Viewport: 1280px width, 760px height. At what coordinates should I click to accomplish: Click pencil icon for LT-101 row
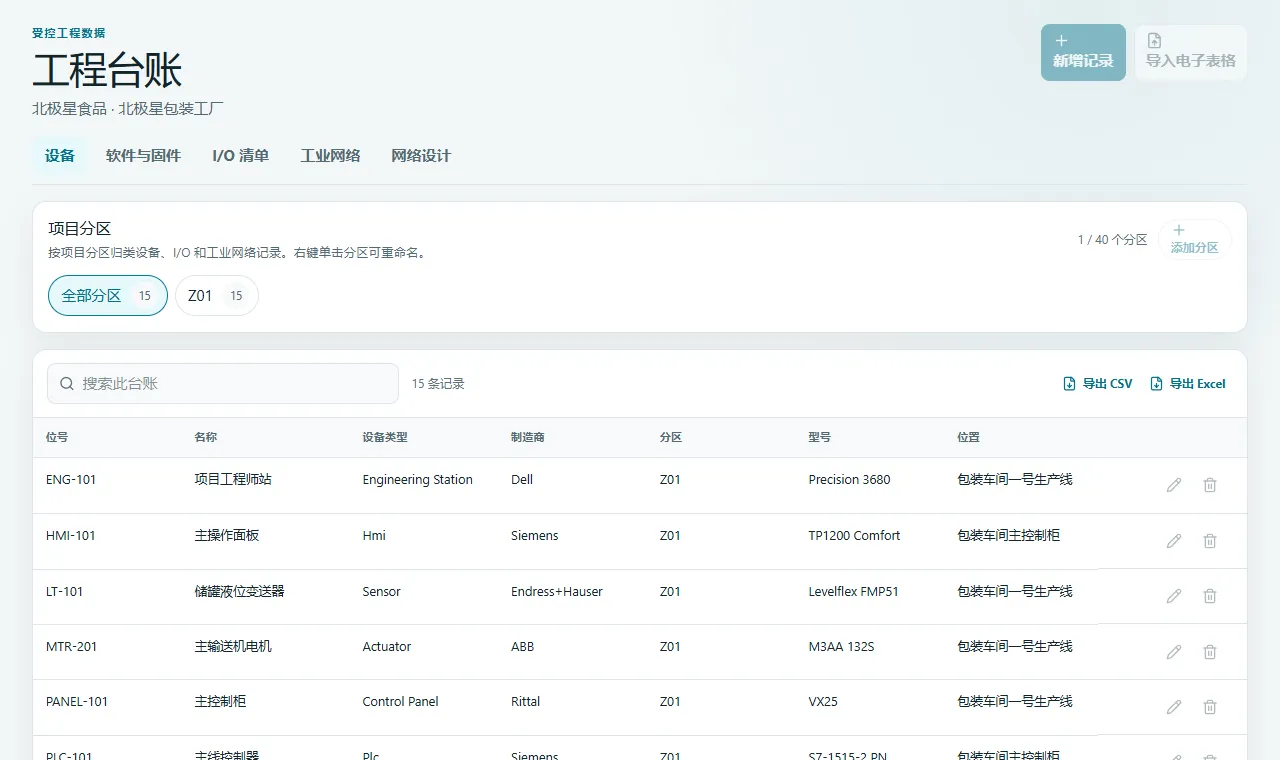(1174, 596)
